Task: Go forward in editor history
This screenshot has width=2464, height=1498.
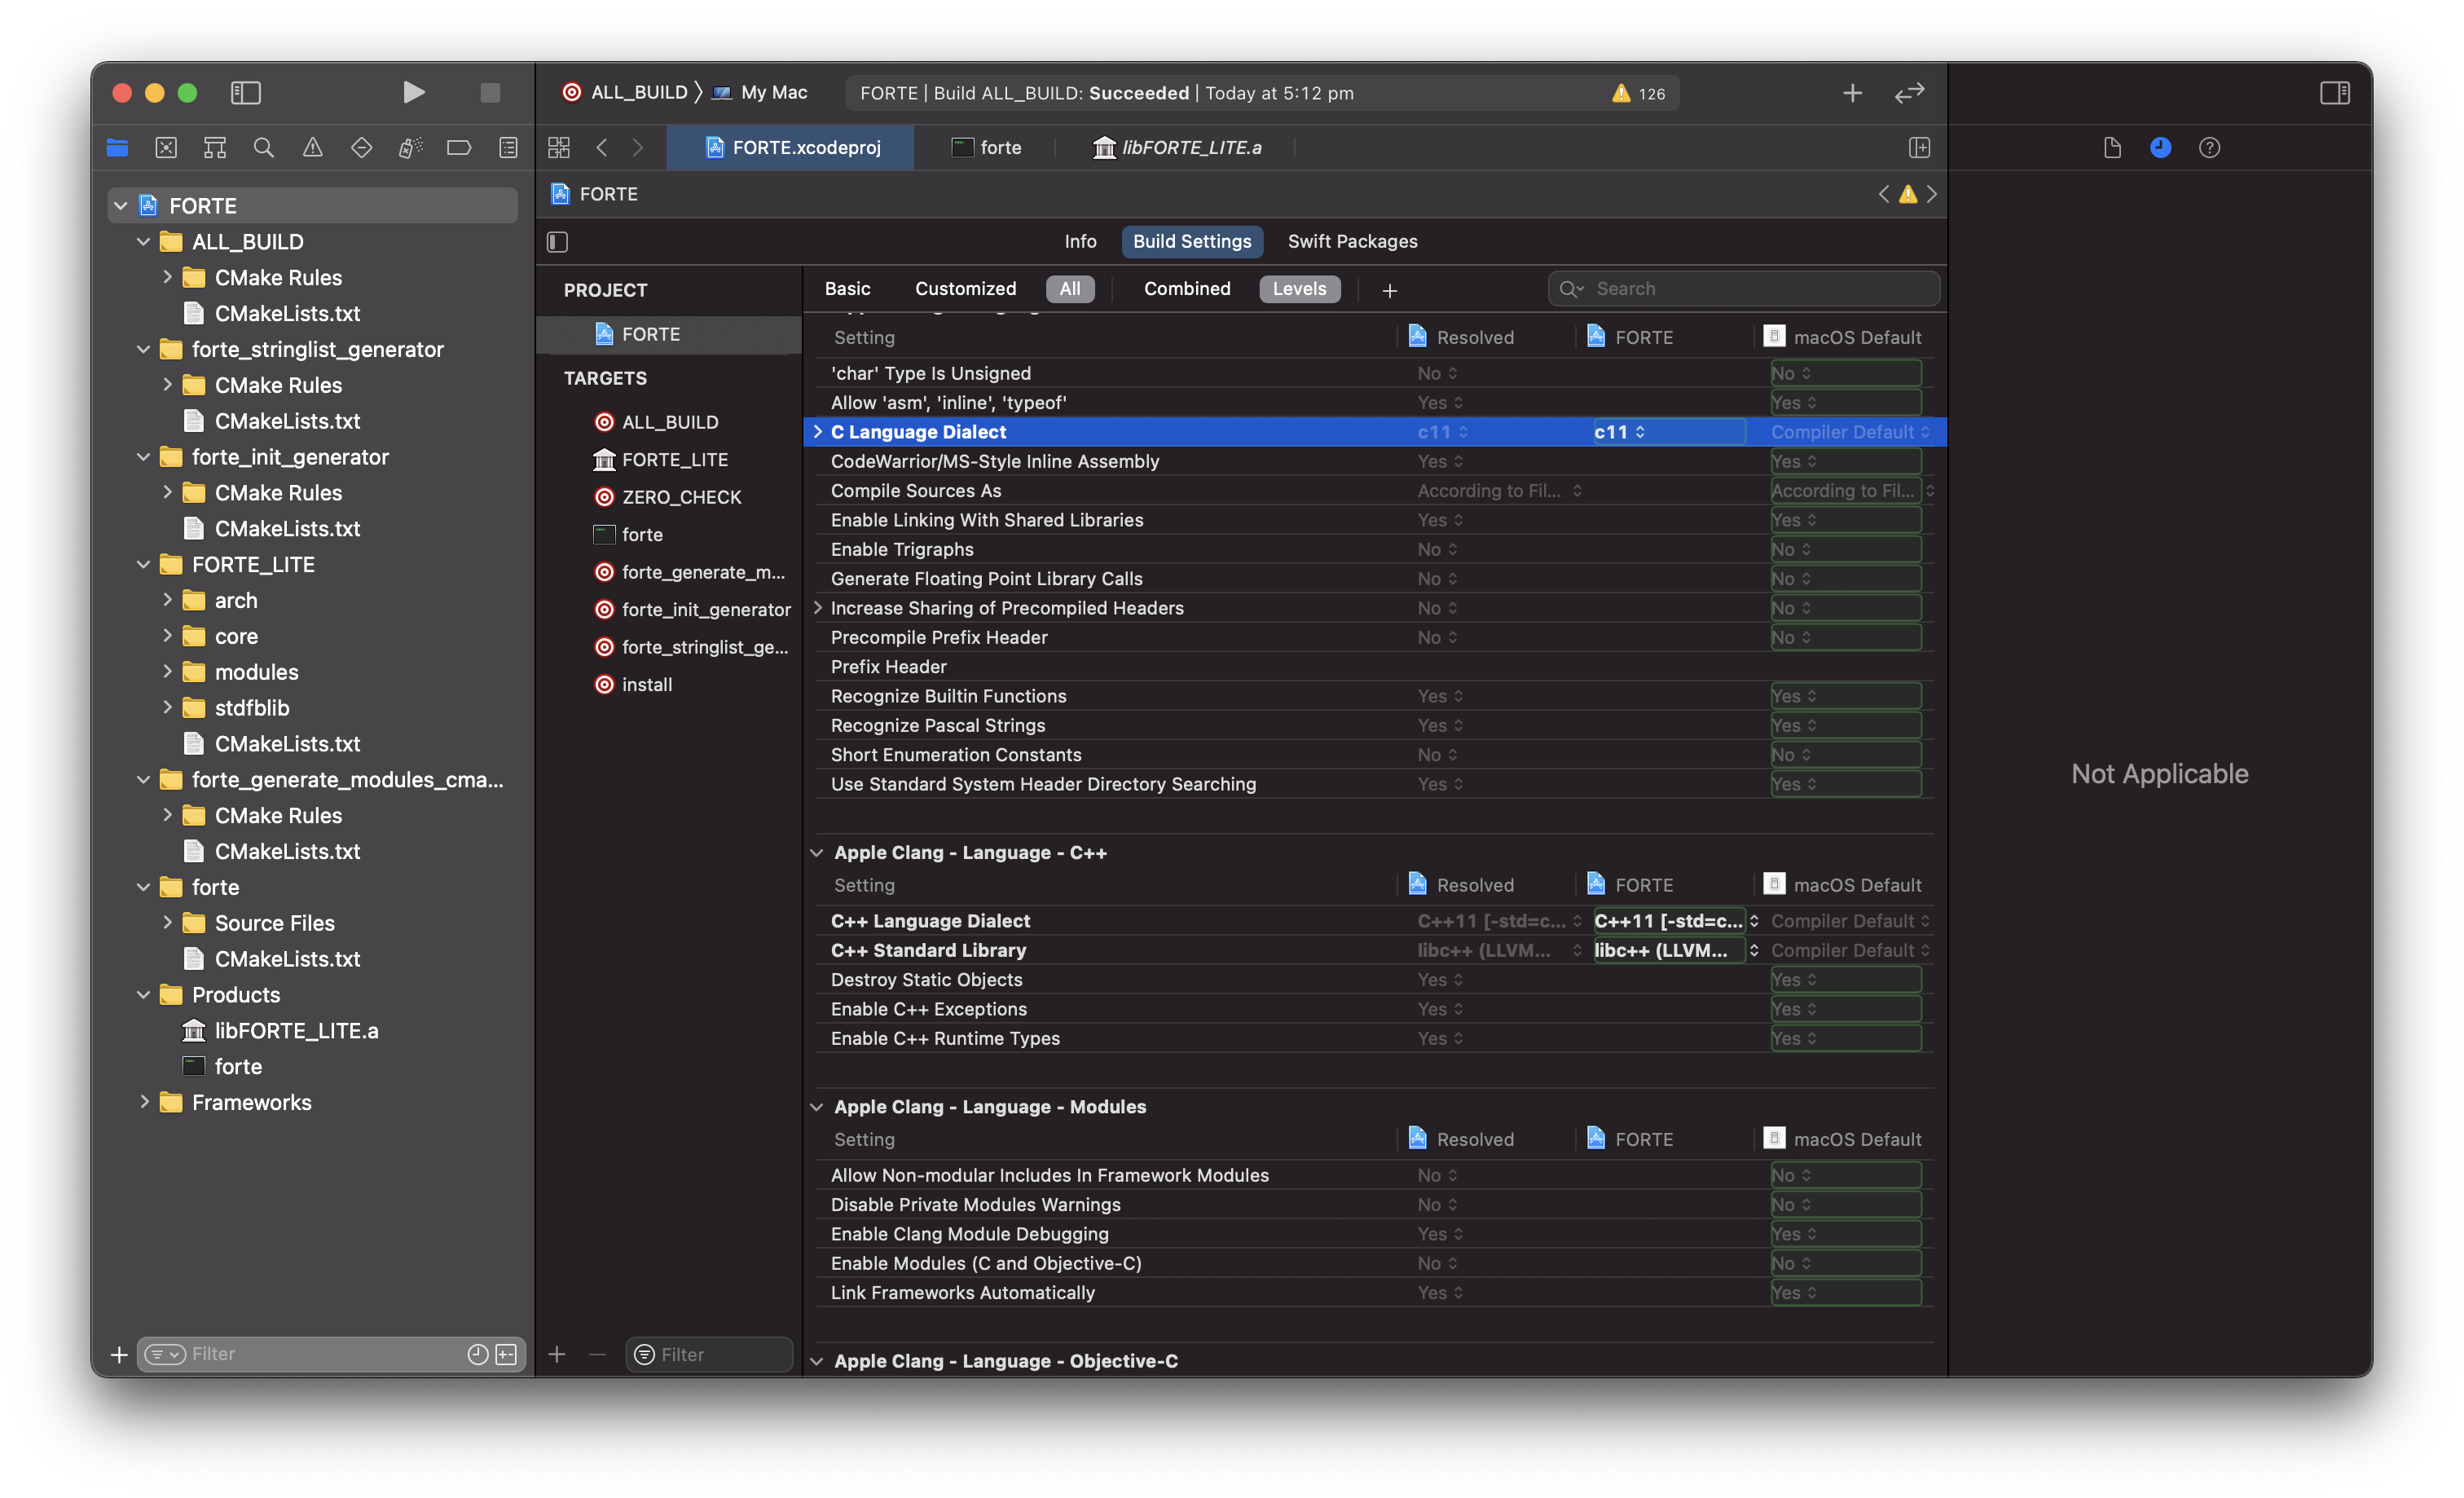Action: point(638,148)
